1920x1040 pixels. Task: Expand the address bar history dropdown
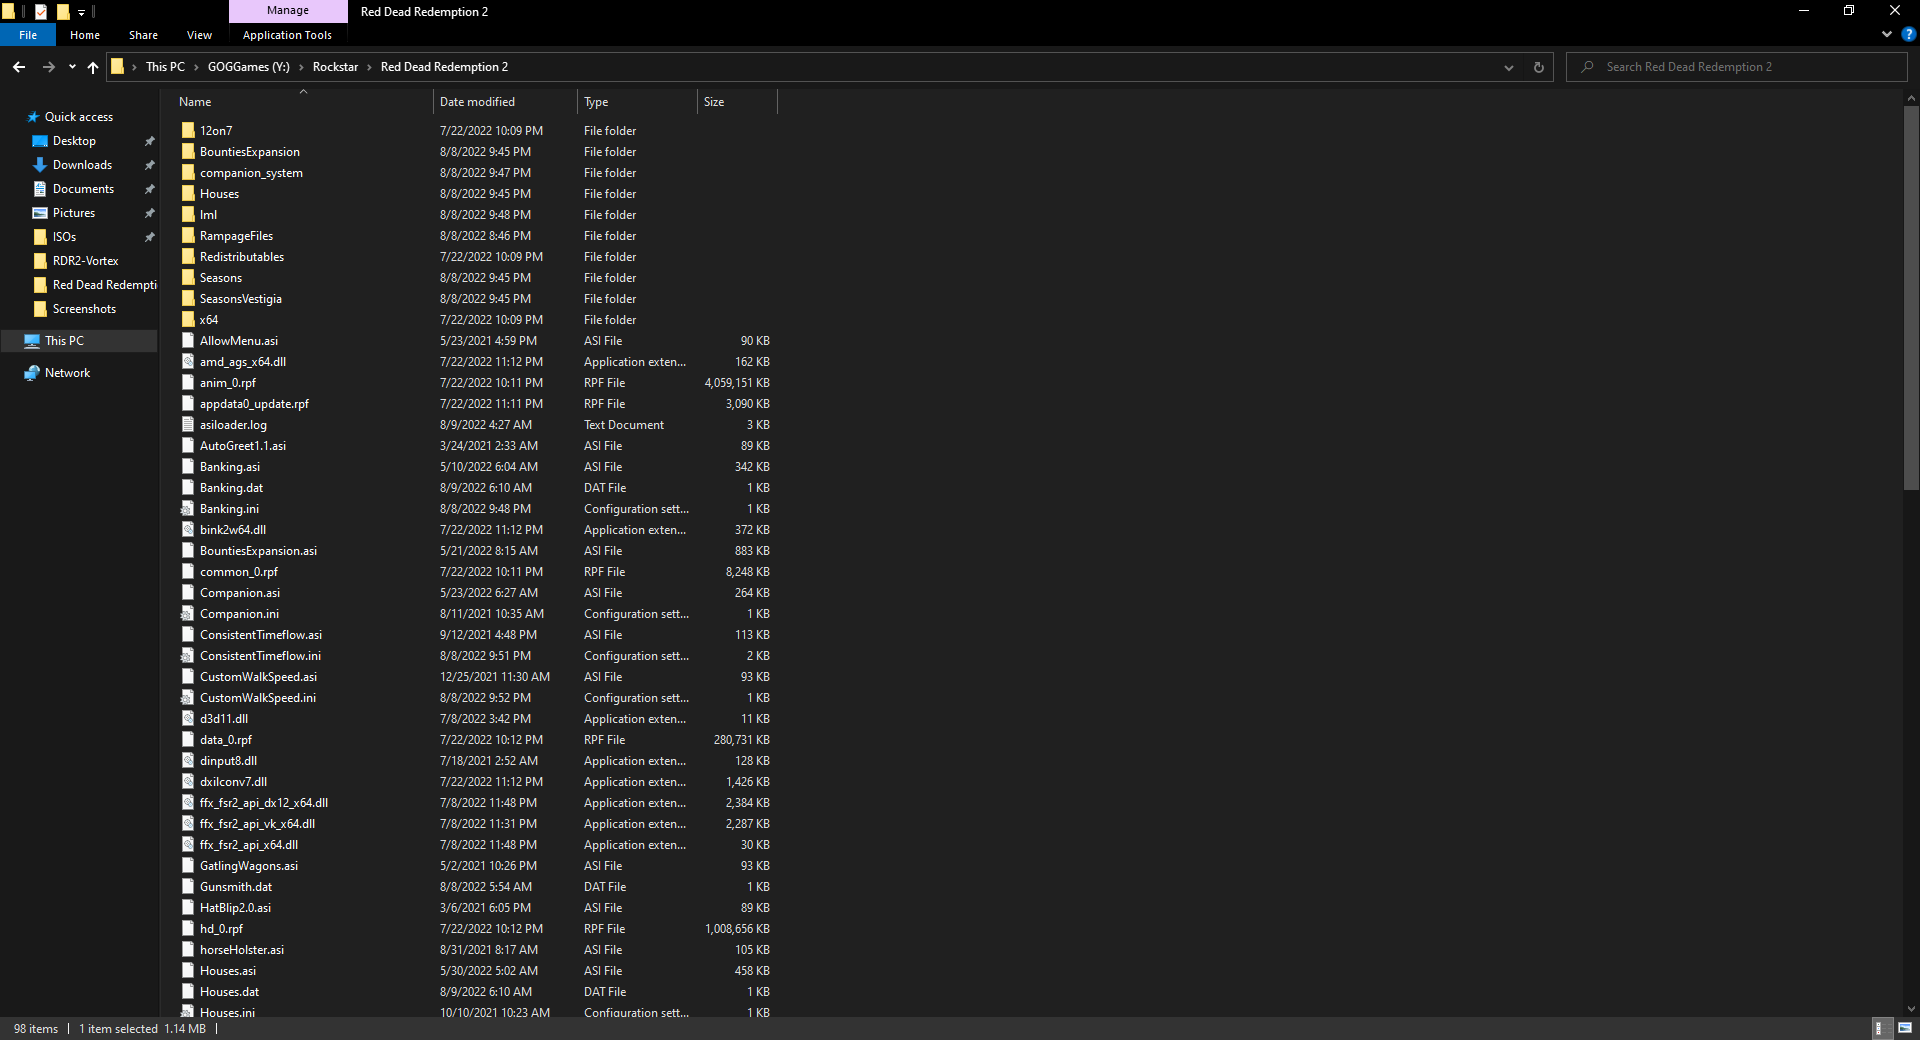1508,67
